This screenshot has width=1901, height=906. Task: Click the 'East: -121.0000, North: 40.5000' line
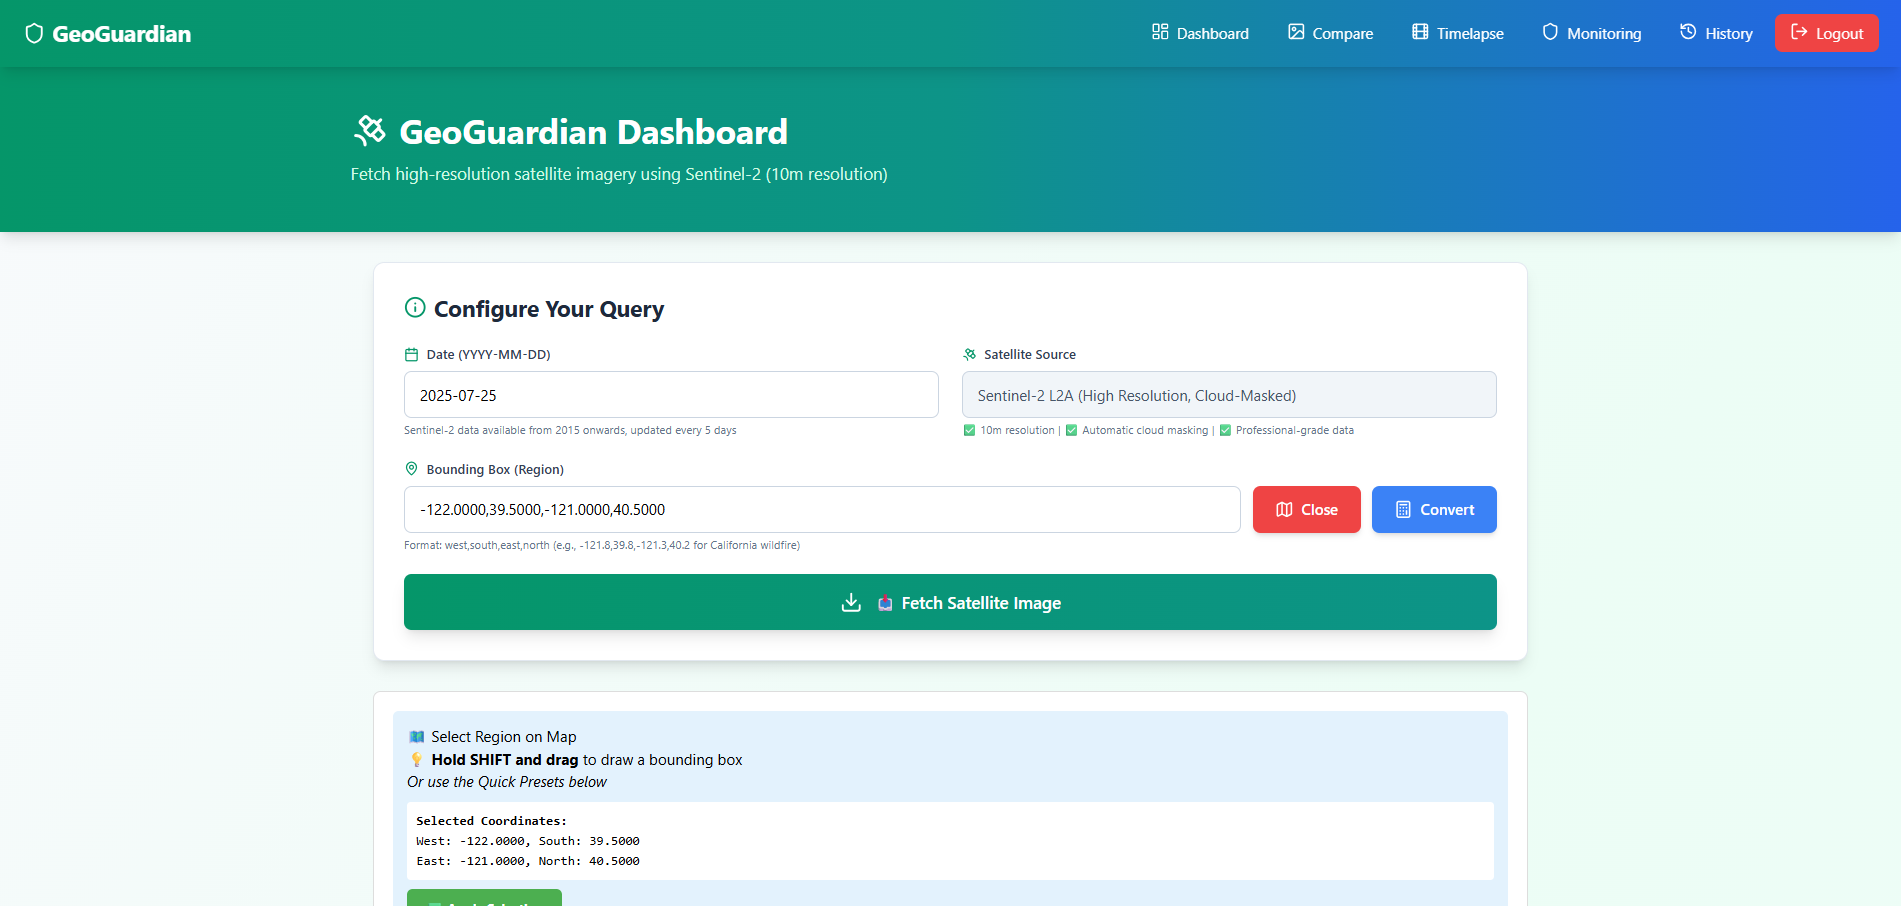528,861
